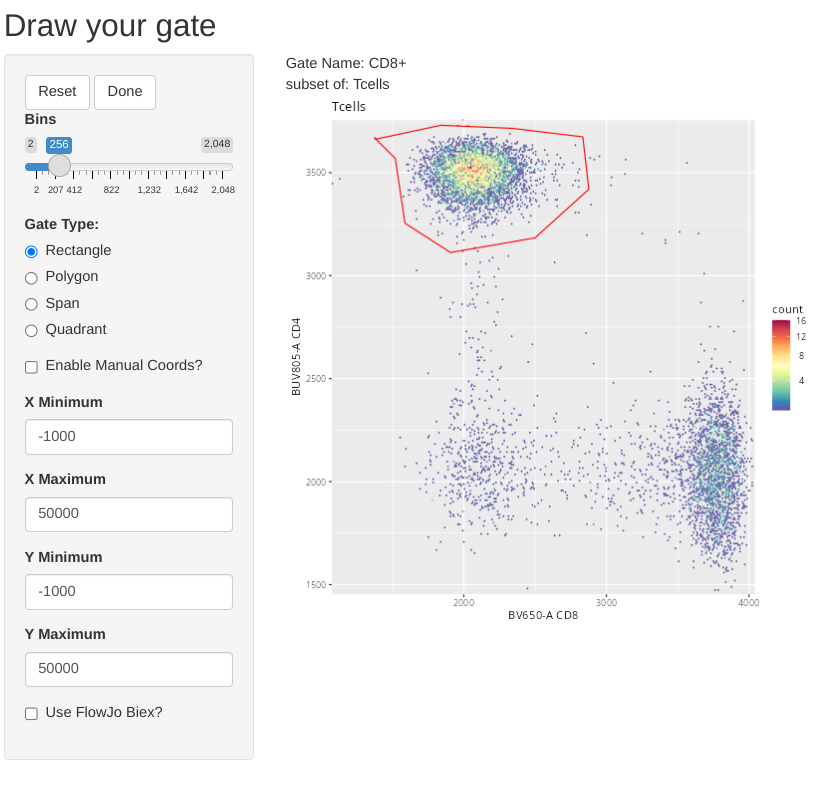
Task: Click the BUV805-A CD4 y-axis label
Action: pos(296,357)
